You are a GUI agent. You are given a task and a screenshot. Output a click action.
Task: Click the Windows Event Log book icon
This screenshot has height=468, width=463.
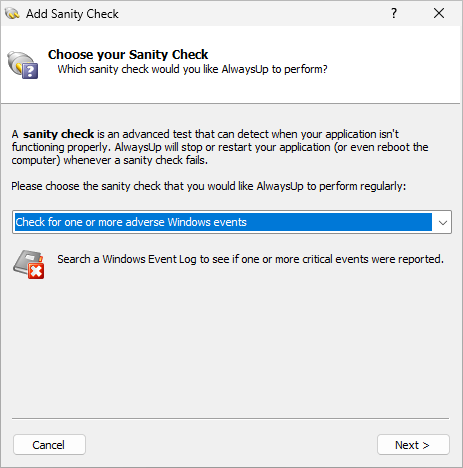29,264
